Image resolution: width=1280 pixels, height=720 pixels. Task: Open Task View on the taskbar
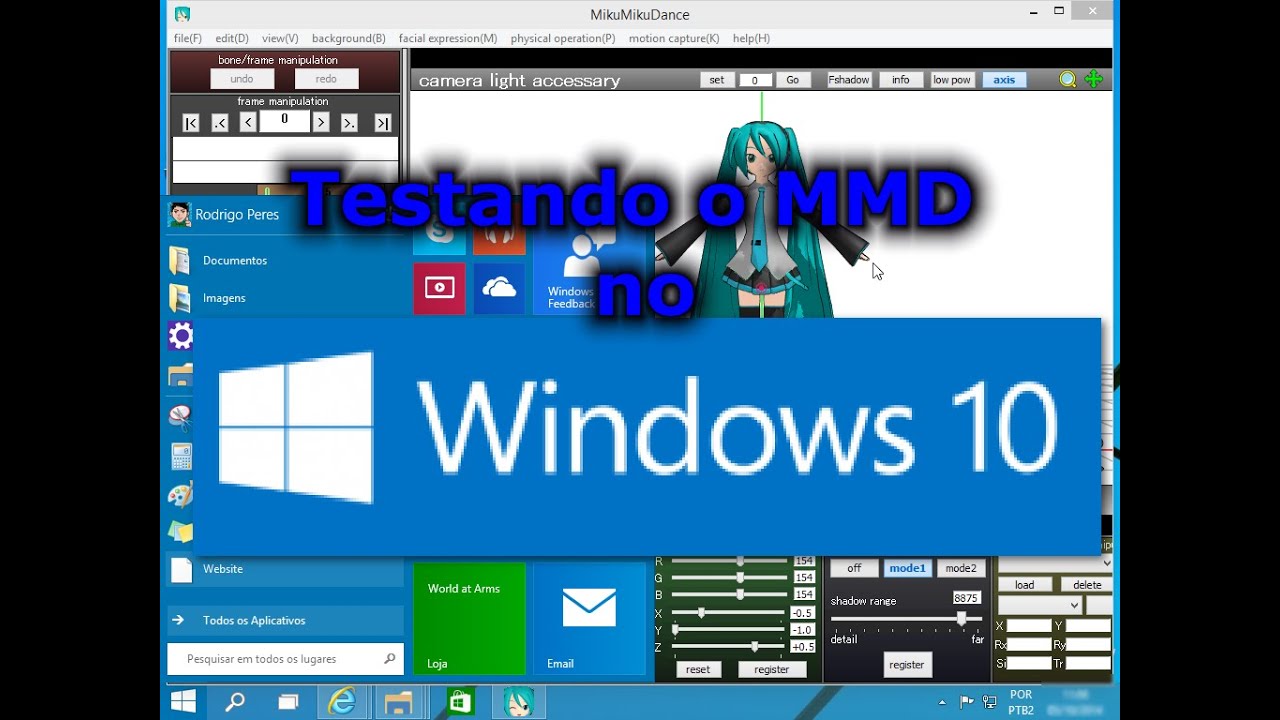(x=288, y=702)
